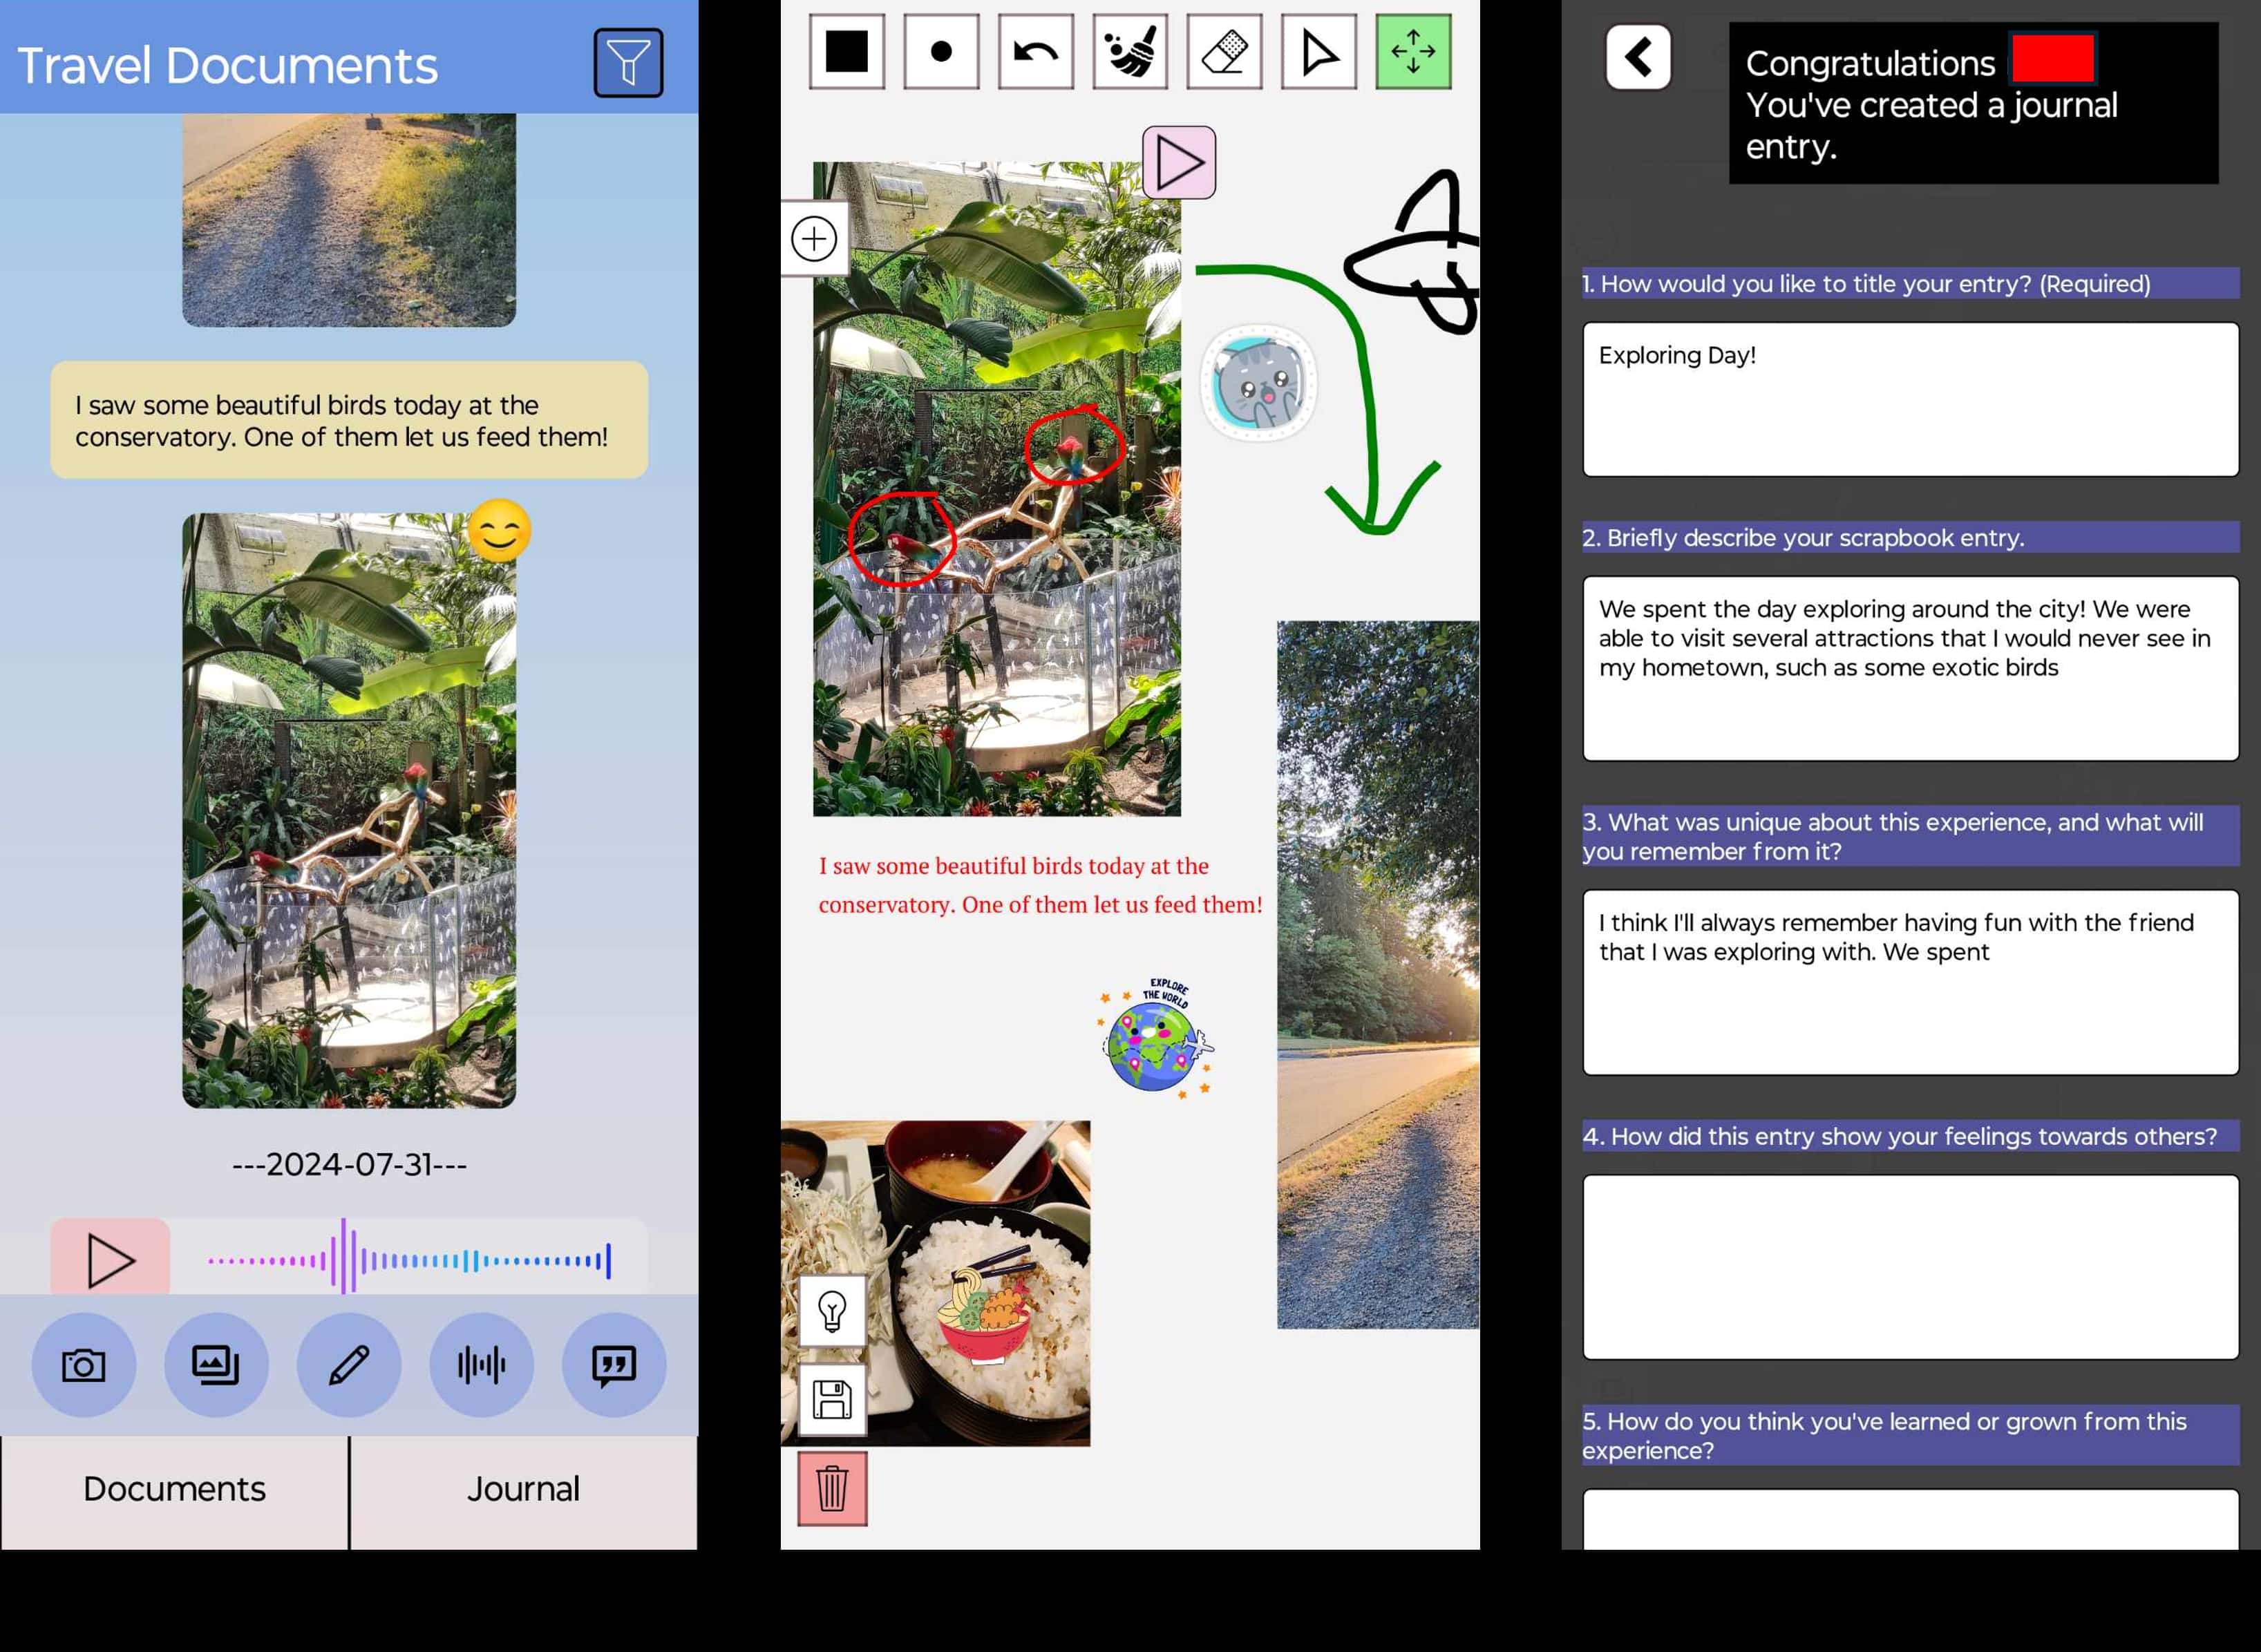
Task: Select the pointer cursor tool
Action: pyautogui.click(x=1319, y=52)
